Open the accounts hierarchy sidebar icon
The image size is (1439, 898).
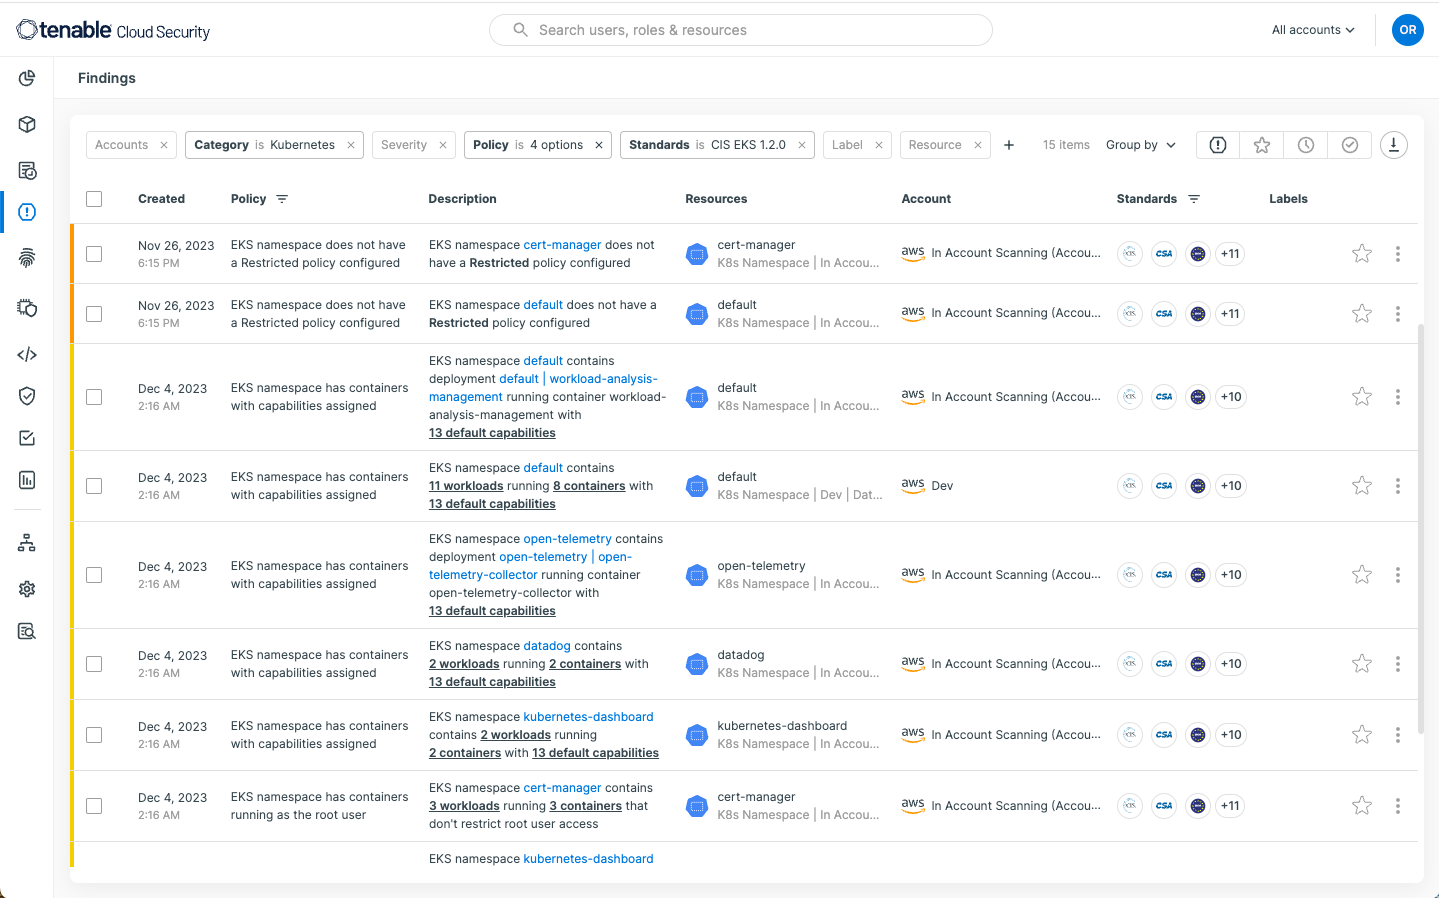pyautogui.click(x=27, y=542)
